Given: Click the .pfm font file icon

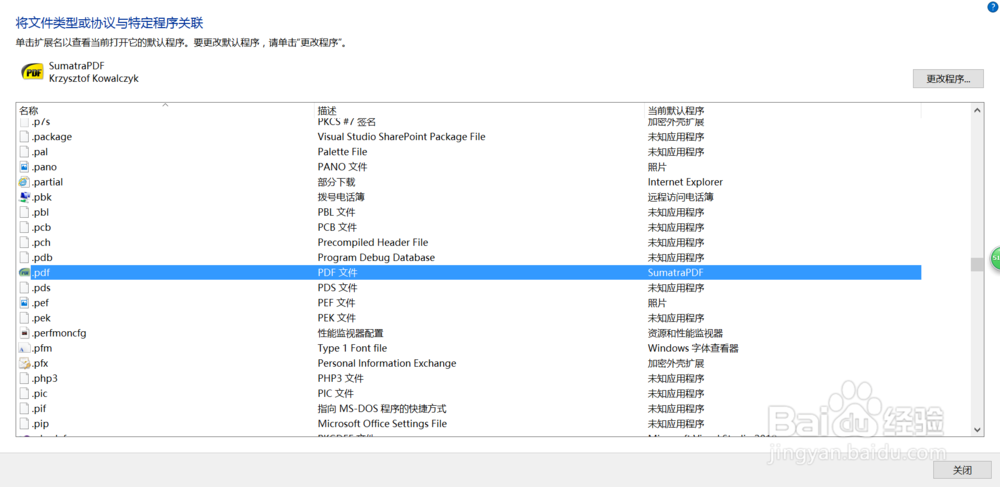Looking at the screenshot, I should 24,348.
